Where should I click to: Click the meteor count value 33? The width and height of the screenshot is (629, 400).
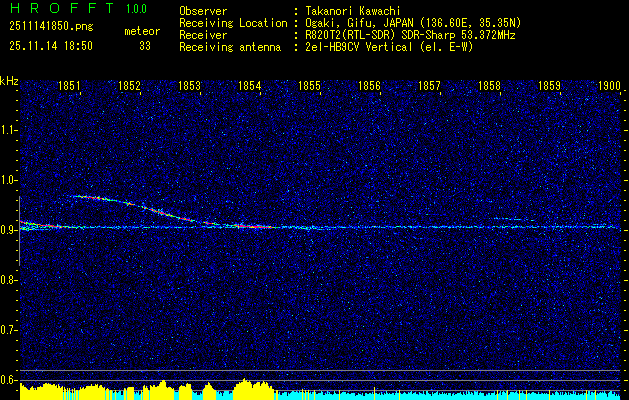pyautogui.click(x=145, y=45)
